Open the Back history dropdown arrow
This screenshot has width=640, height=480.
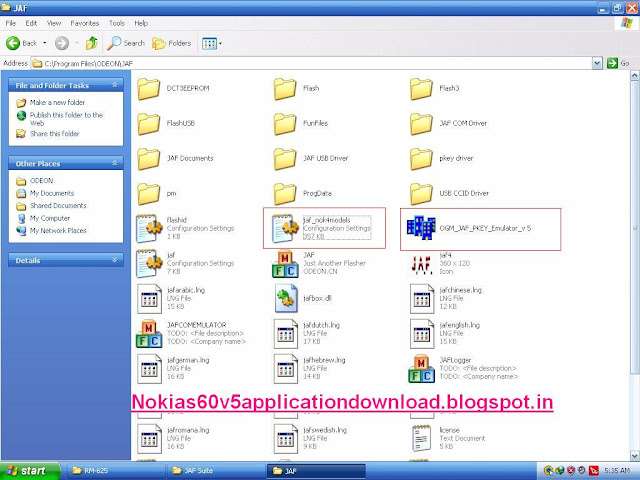44,43
